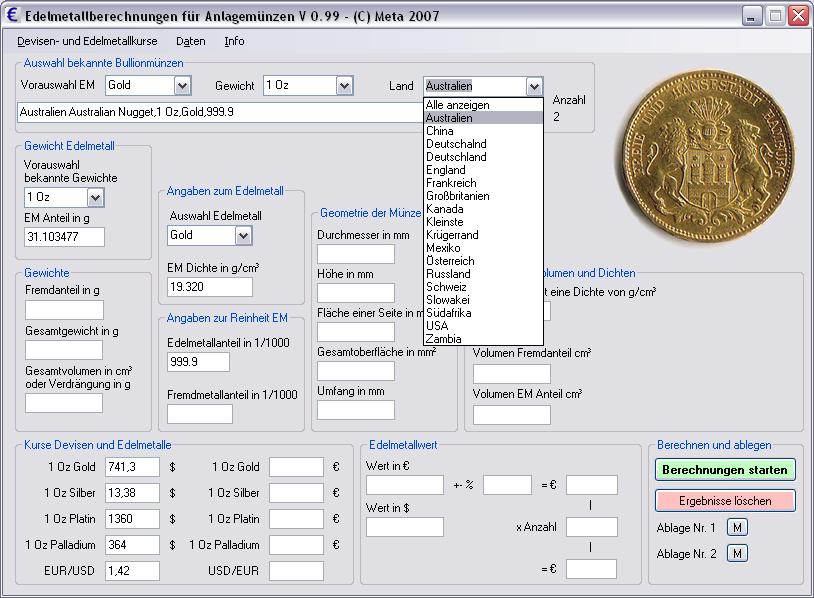Open the Info menu
814x598 pixels.
click(234, 41)
